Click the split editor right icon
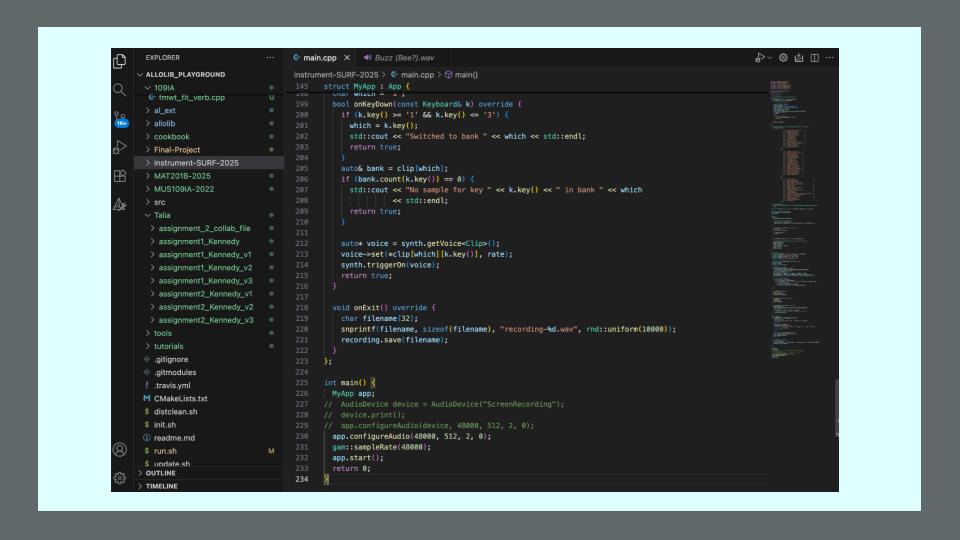 (815, 58)
